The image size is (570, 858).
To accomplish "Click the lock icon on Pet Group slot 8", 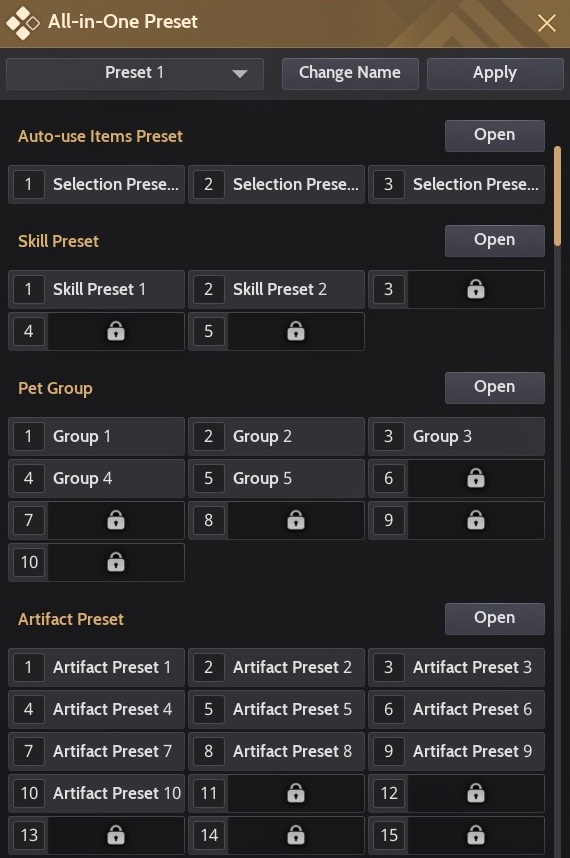I will tap(295, 520).
